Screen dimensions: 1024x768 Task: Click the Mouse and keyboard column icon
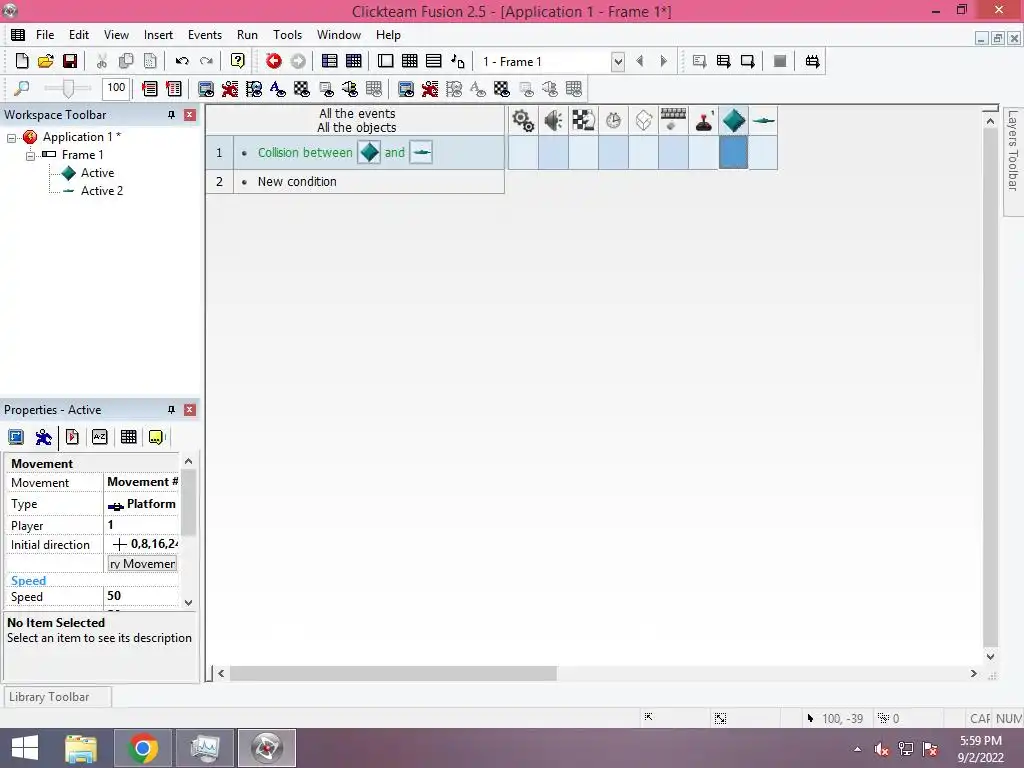coord(673,120)
